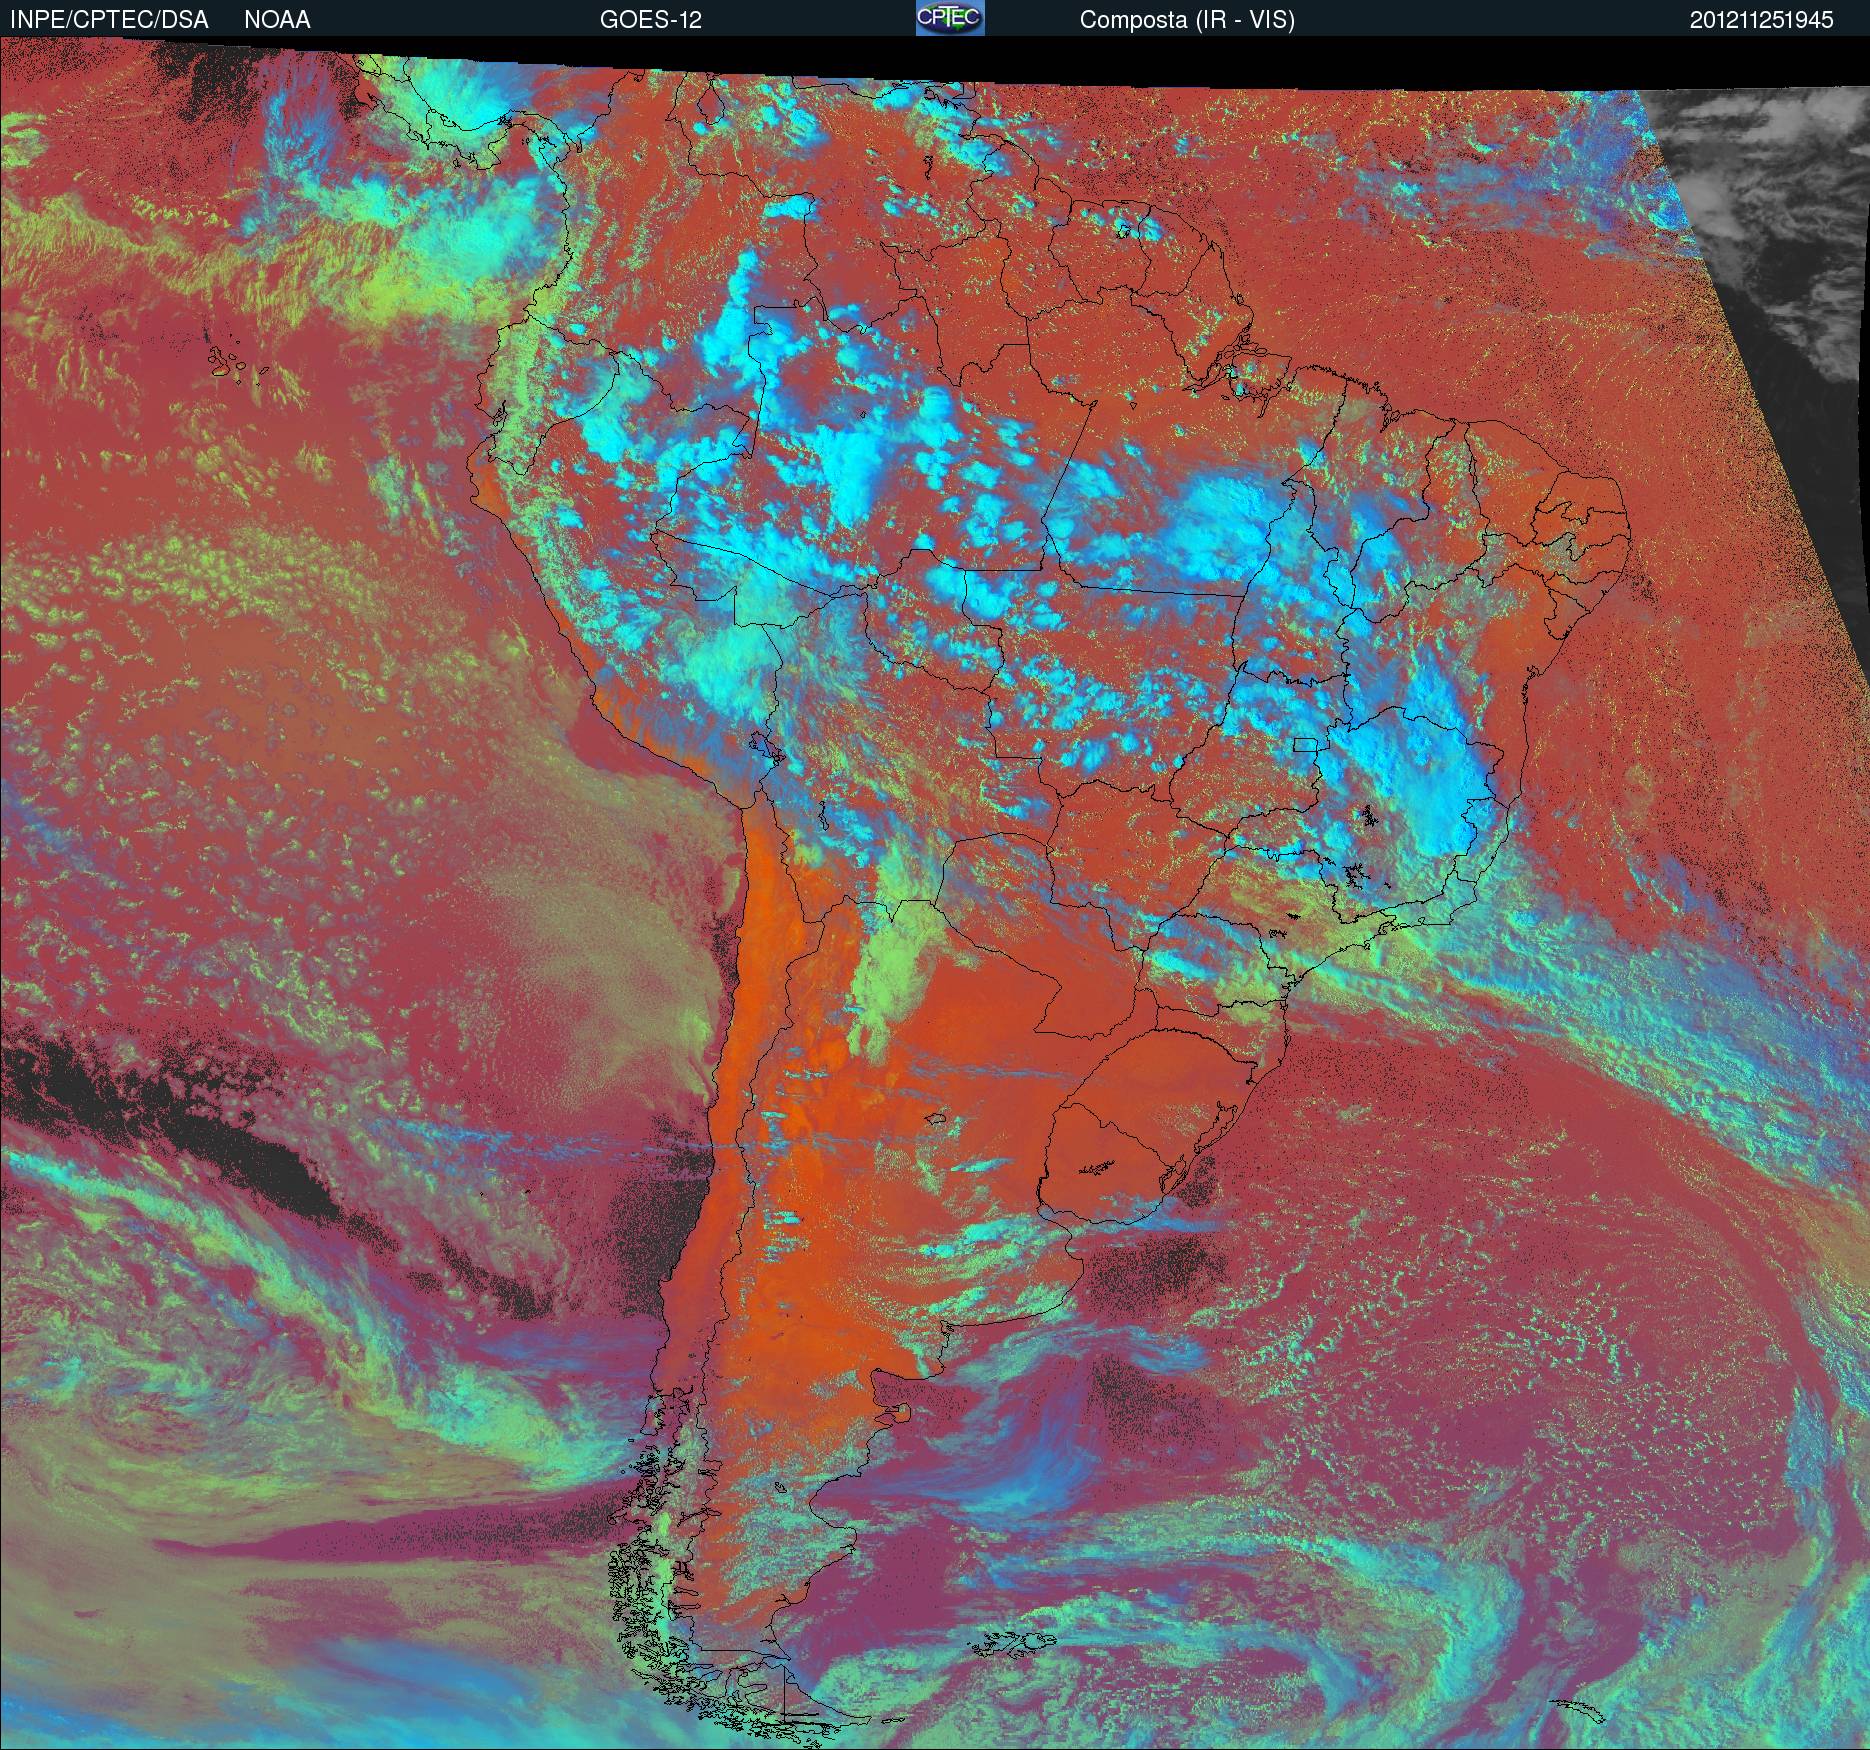The height and width of the screenshot is (1750, 1870).
Task: Select the GOES-12 satellite label
Action: 650,20
